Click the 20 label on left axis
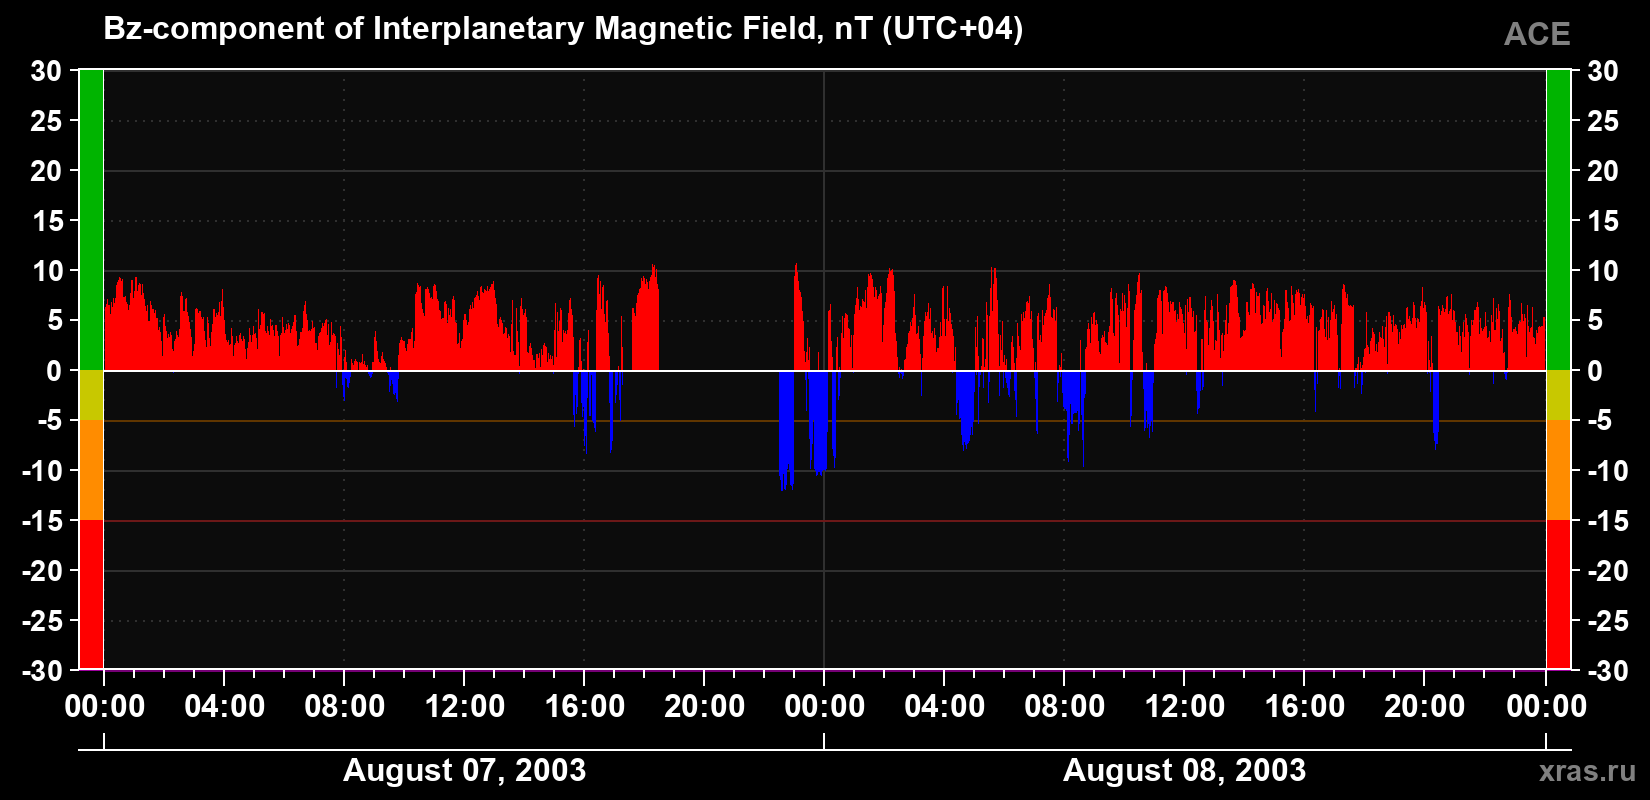The width and height of the screenshot is (1650, 800). pos(46,171)
